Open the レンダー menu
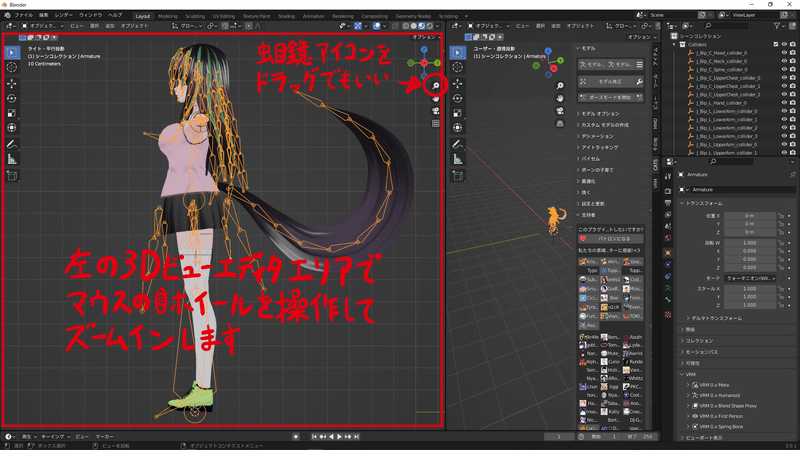Image resolution: width=800 pixels, height=450 pixels. coord(64,15)
